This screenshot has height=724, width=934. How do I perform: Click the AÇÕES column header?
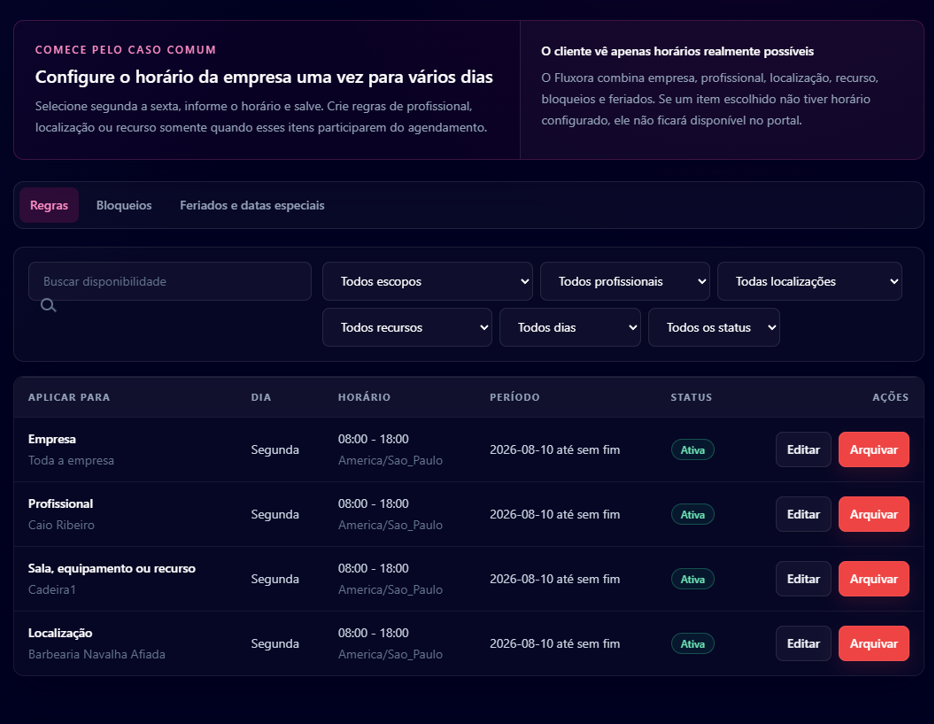point(891,397)
